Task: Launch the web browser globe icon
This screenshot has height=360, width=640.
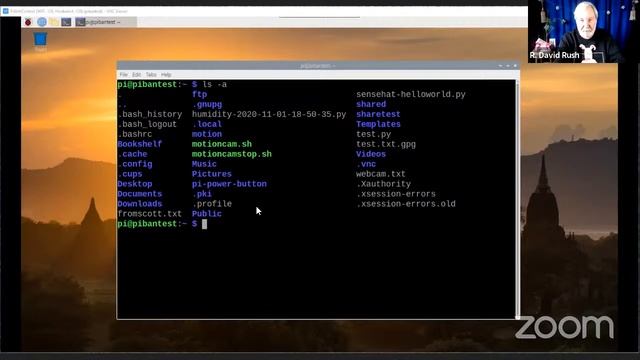Action: point(42,22)
